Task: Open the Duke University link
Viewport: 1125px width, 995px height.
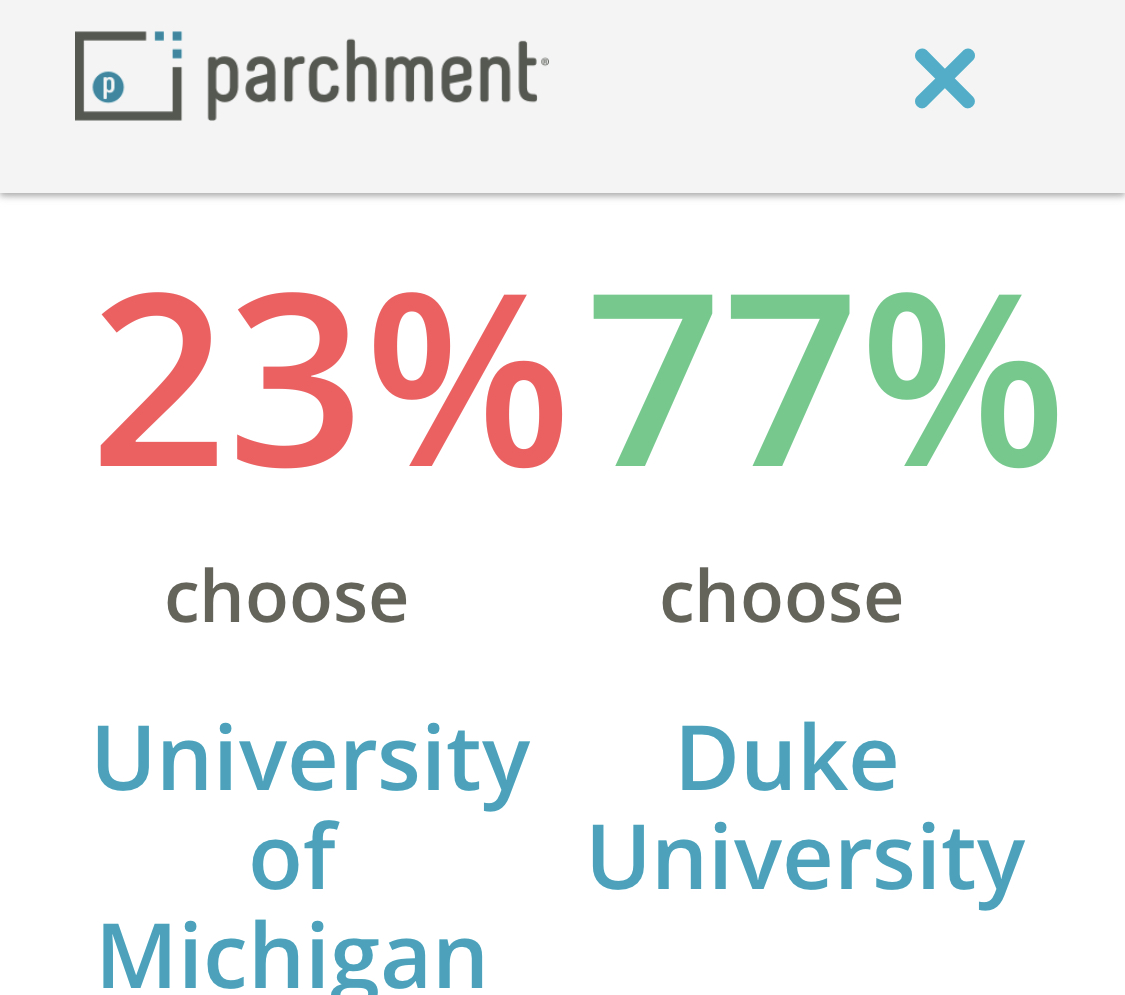Action: click(x=806, y=807)
